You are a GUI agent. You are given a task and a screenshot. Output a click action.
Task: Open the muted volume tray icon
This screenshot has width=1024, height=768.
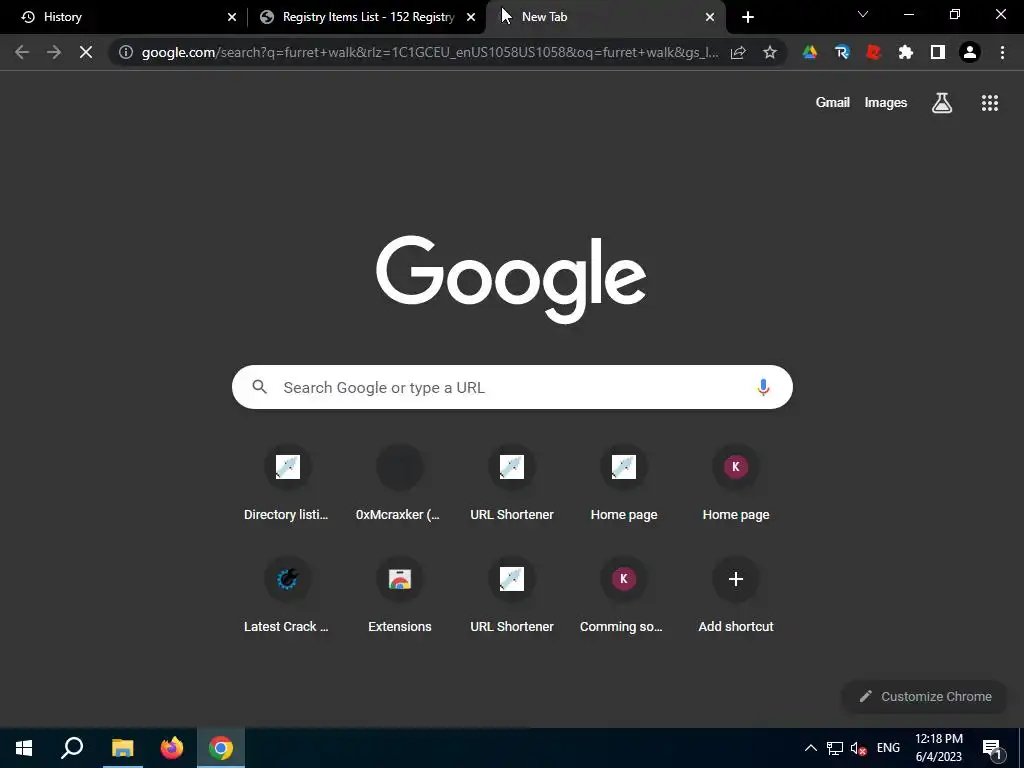tap(859, 748)
